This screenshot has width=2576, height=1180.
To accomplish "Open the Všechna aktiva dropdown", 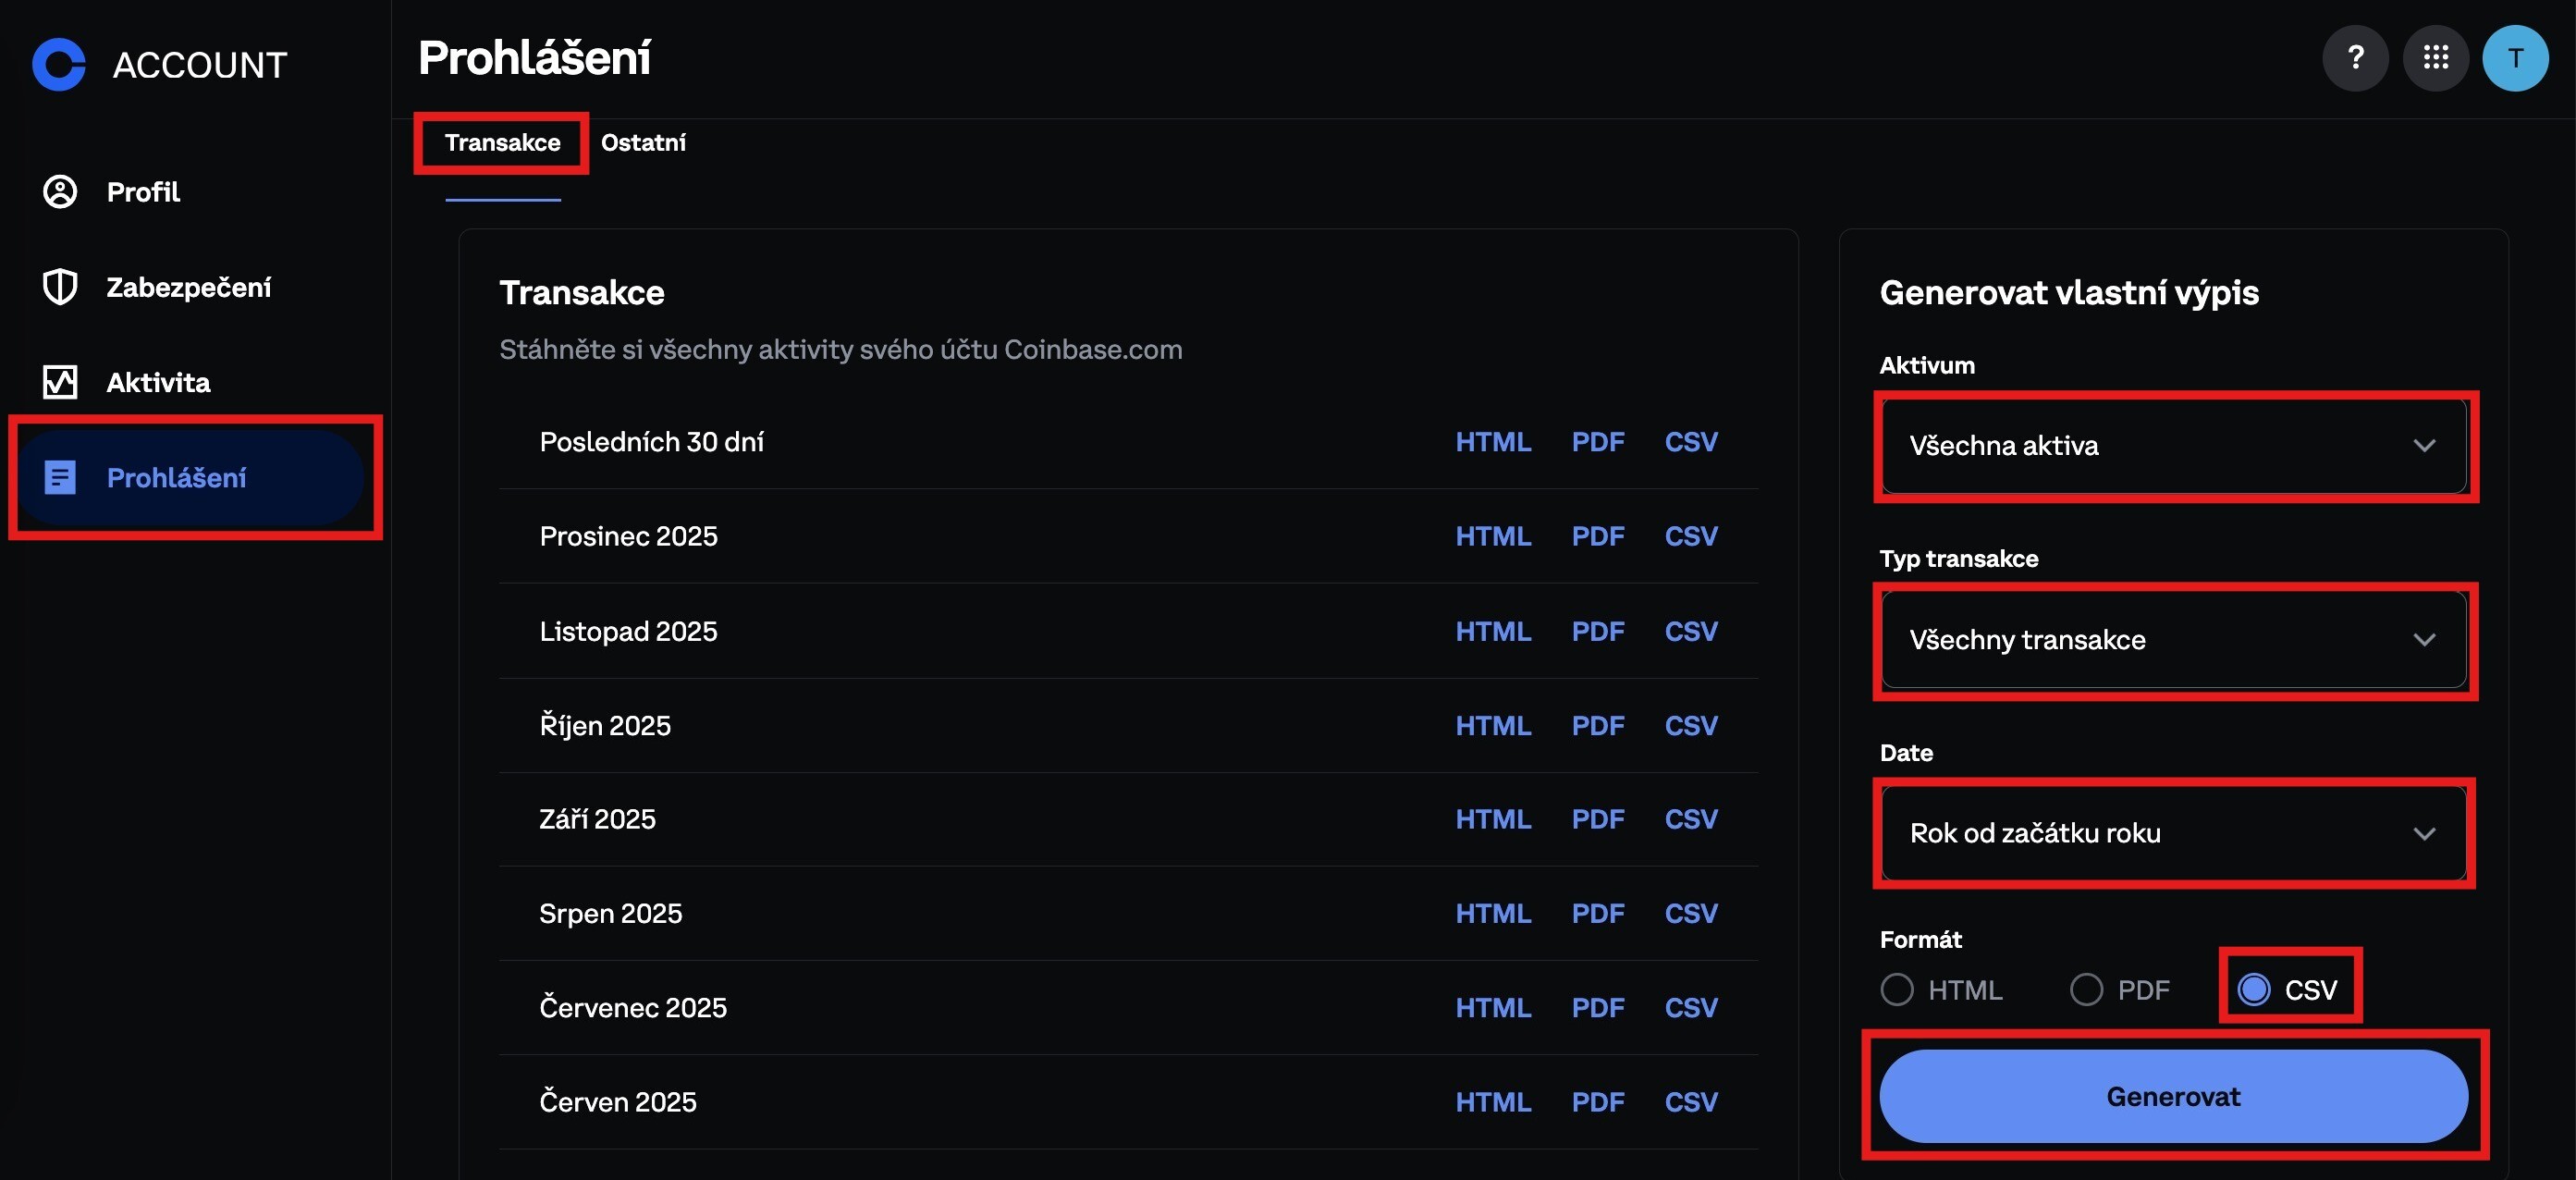I will coord(2172,447).
